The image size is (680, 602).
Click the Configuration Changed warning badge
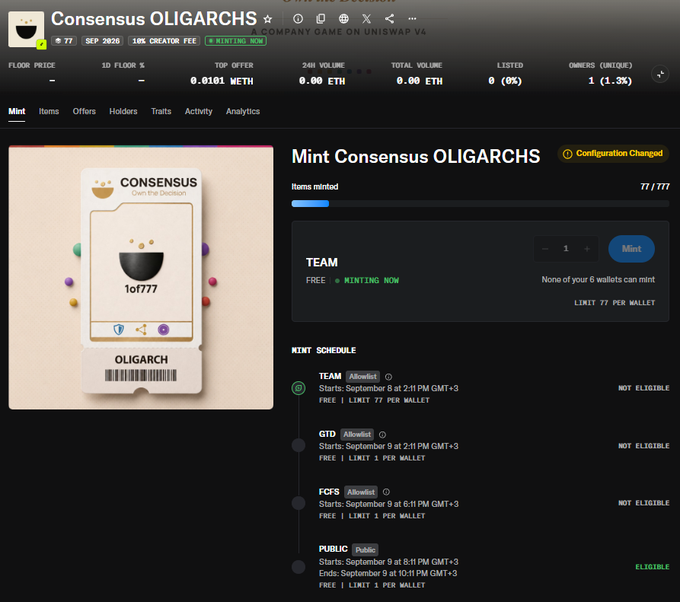[613, 154]
